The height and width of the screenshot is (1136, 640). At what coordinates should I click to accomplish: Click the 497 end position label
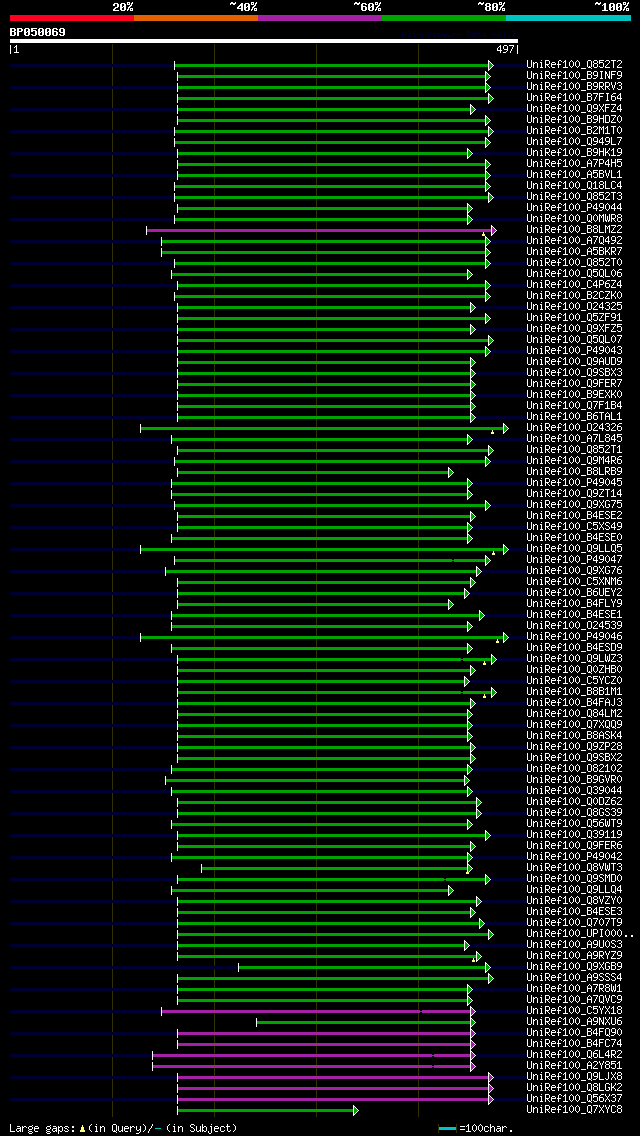coord(505,50)
